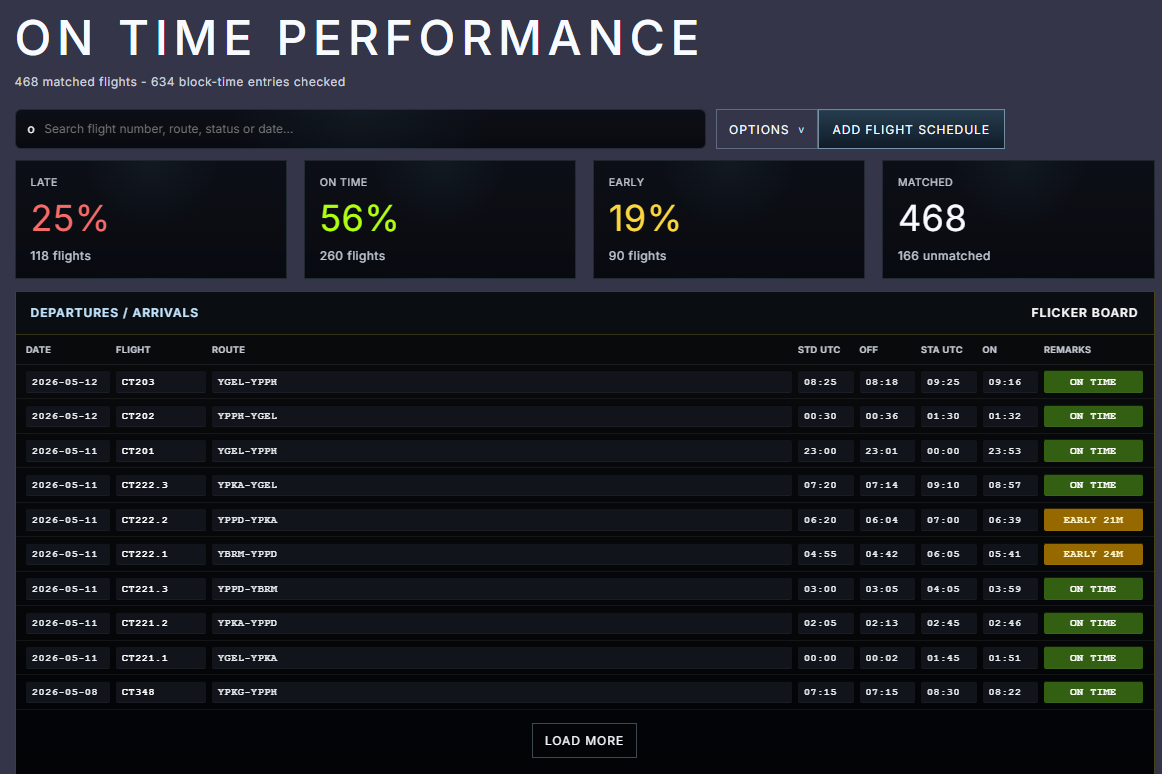Click the 90 flights text
This screenshot has height=774, width=1162.
point(637,256)
